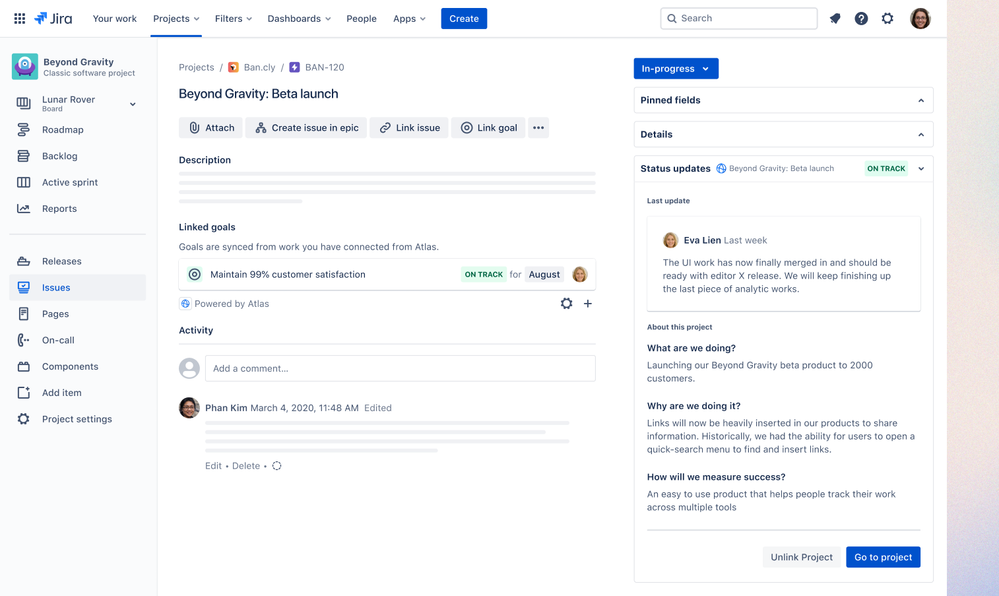Click the Ban.cly breadcrumb icon
The width and height of the screenshot is (999, 596).
tap(233, 67)
